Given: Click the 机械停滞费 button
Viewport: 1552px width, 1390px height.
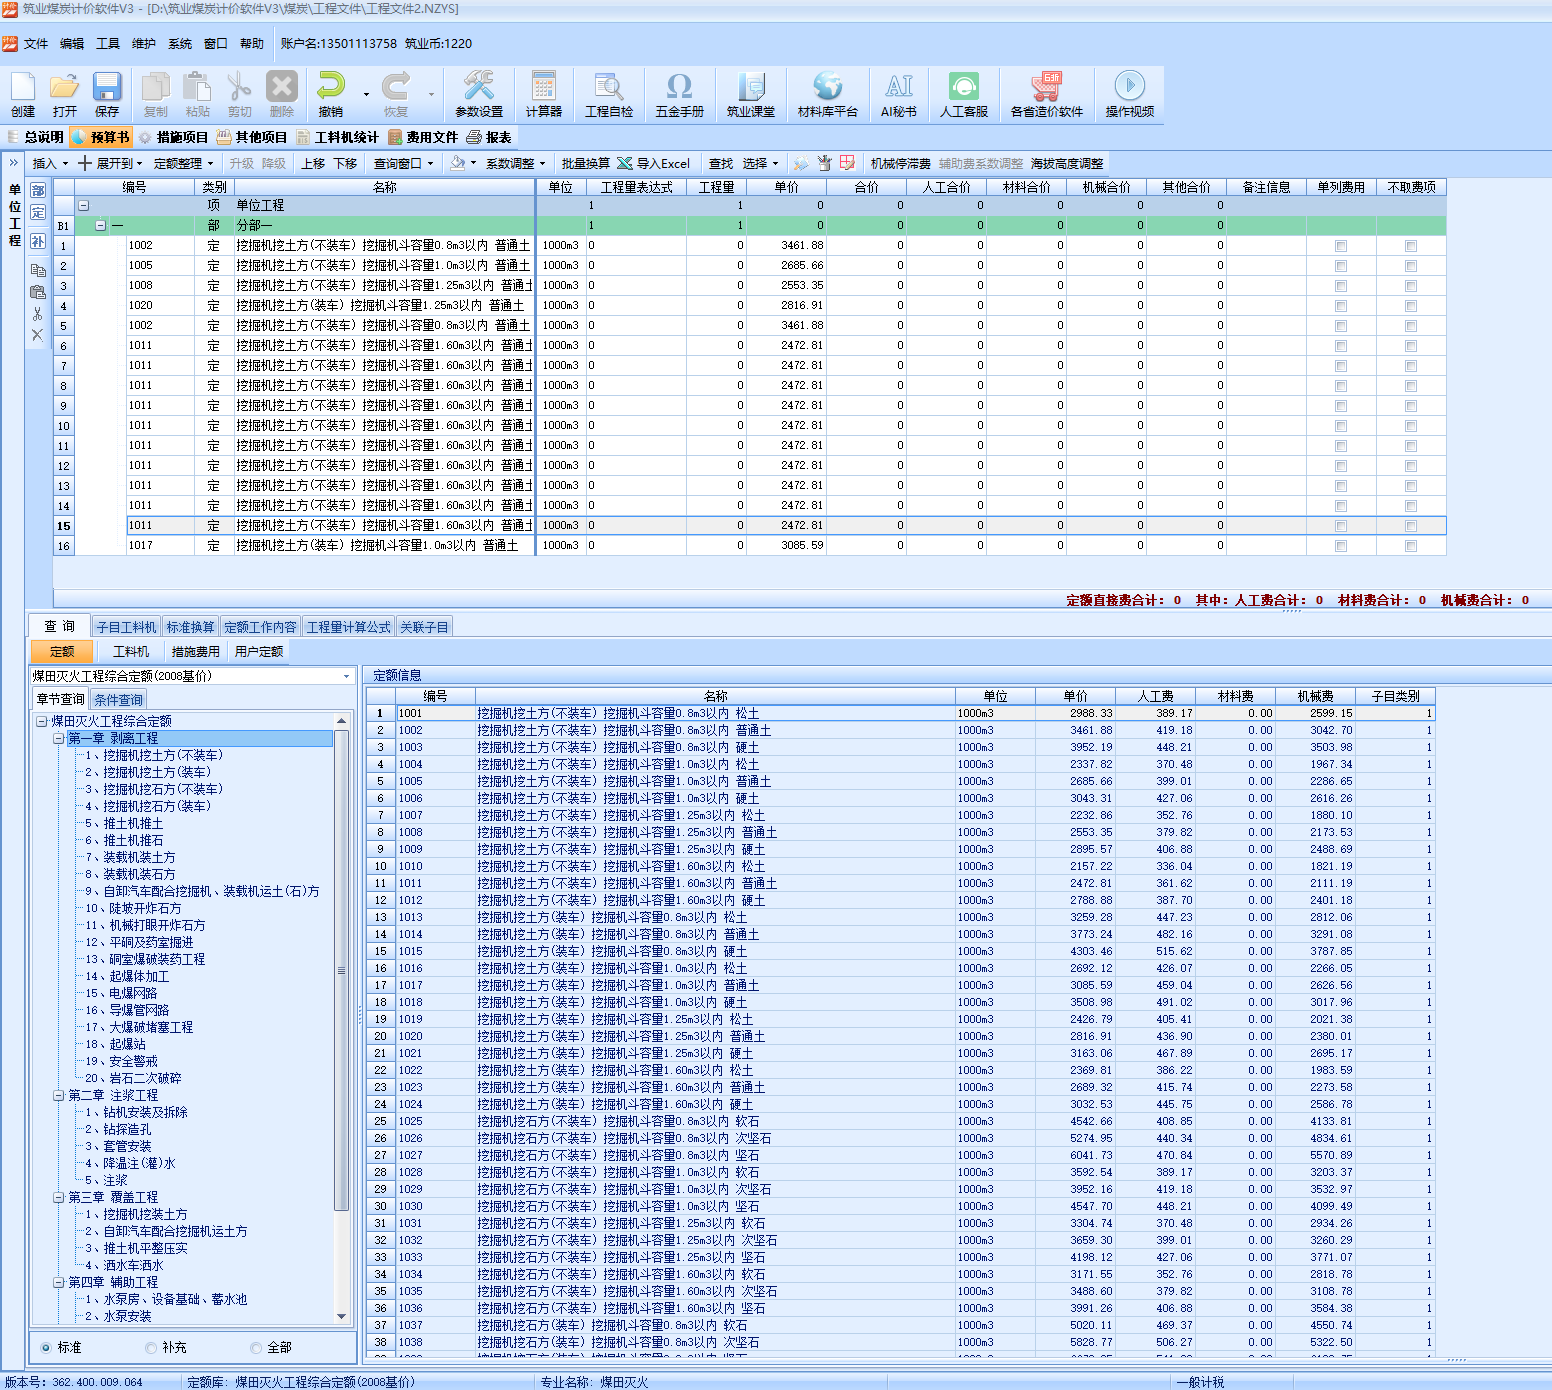Looking at the screenshot, I should pyautogui.click(x=900, y=163).
